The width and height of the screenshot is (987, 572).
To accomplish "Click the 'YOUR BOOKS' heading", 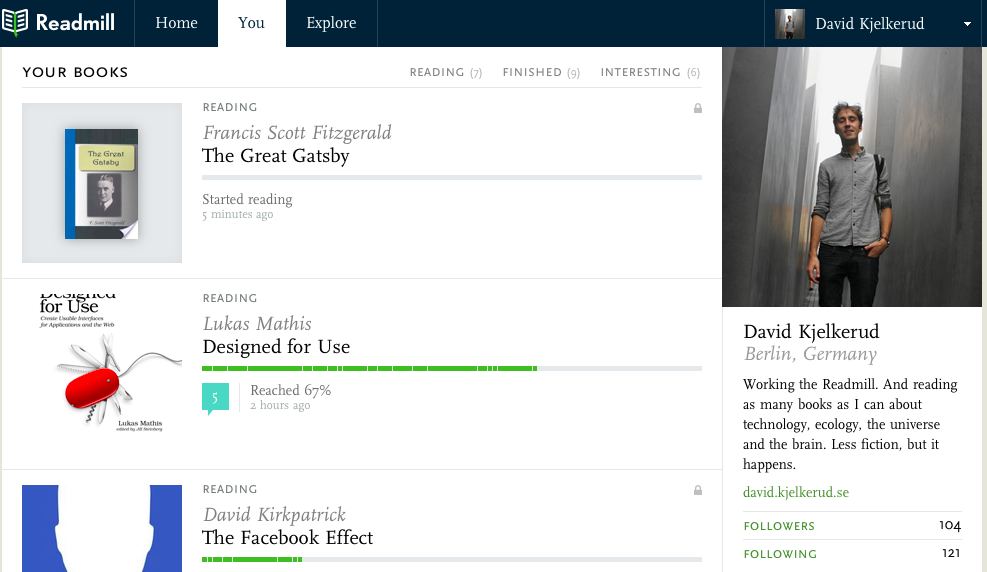I will click(75, 72).
